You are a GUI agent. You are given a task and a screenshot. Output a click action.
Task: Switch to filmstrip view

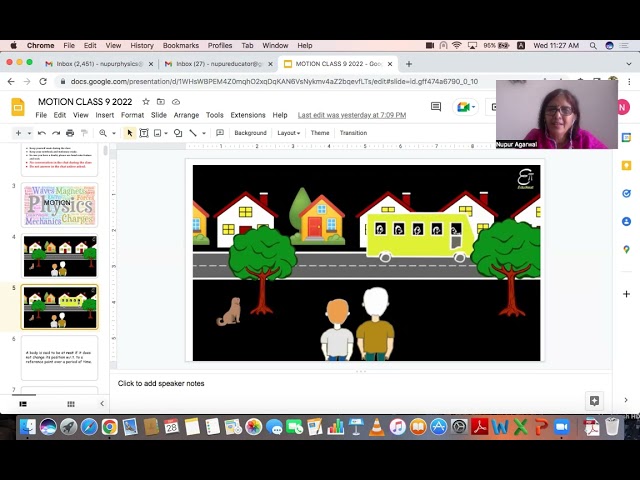pos(23,404)
